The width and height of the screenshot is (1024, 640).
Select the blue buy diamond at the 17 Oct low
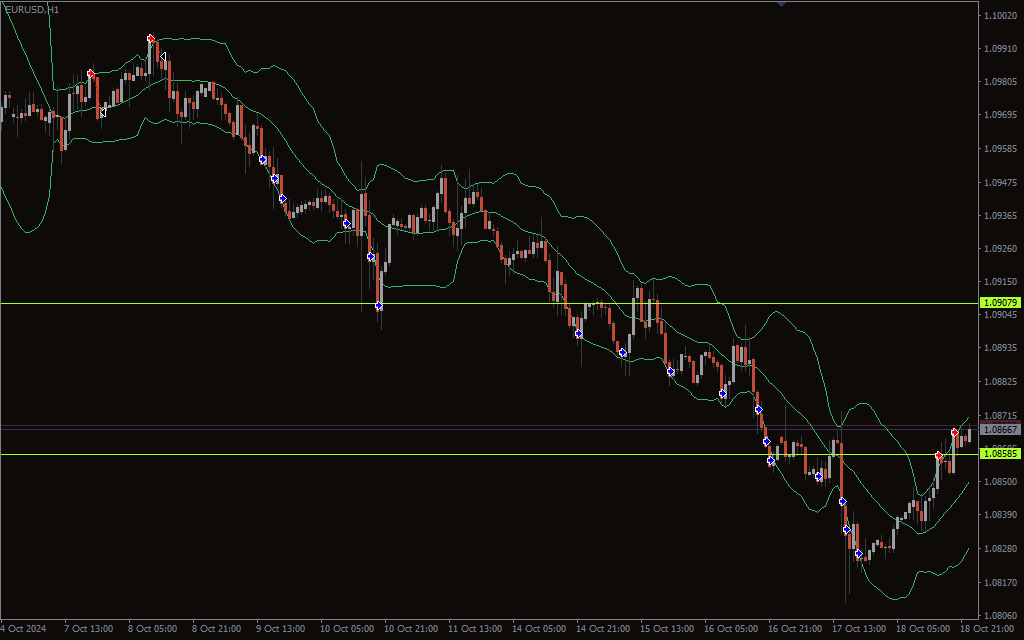[x=859, y=553]
